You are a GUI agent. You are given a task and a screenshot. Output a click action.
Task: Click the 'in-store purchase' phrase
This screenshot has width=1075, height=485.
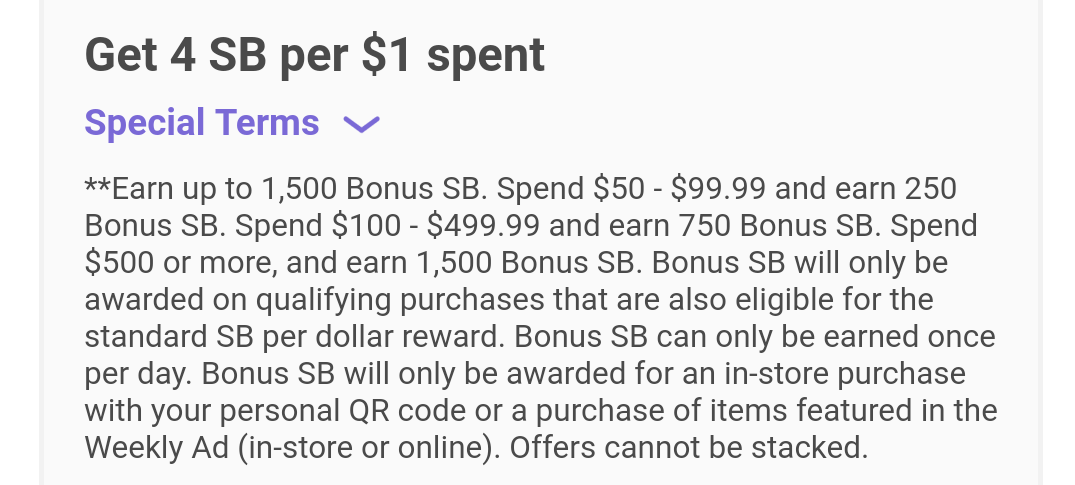tap(845, 374)
